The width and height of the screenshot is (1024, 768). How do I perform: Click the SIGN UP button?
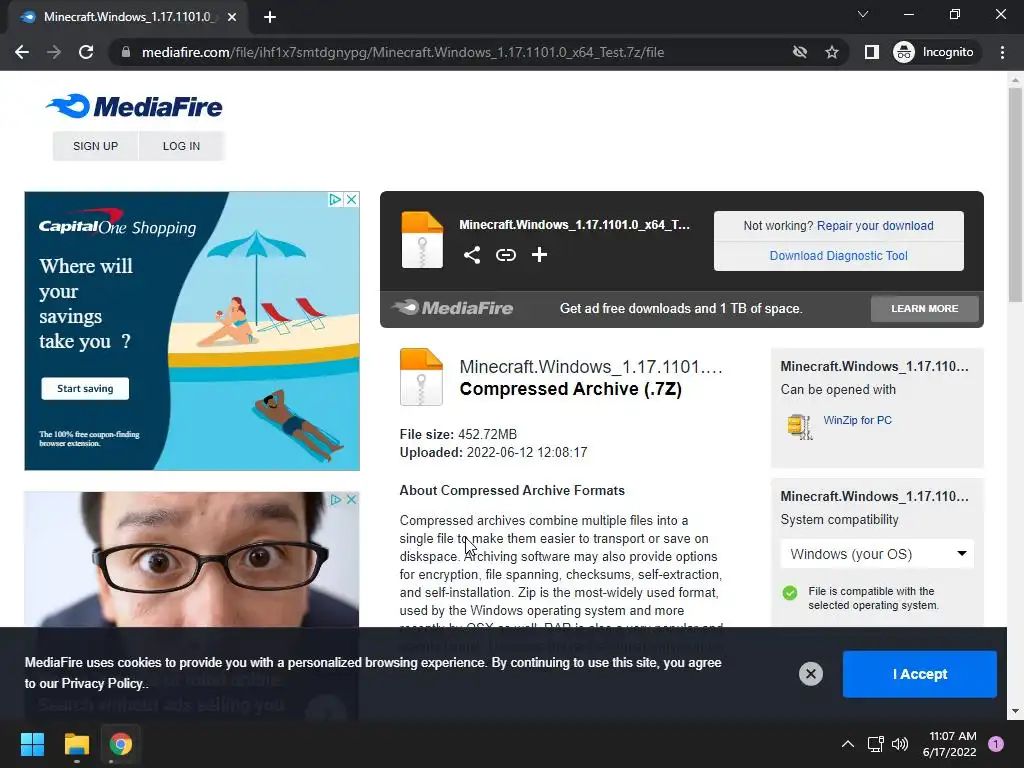(95, 146)
